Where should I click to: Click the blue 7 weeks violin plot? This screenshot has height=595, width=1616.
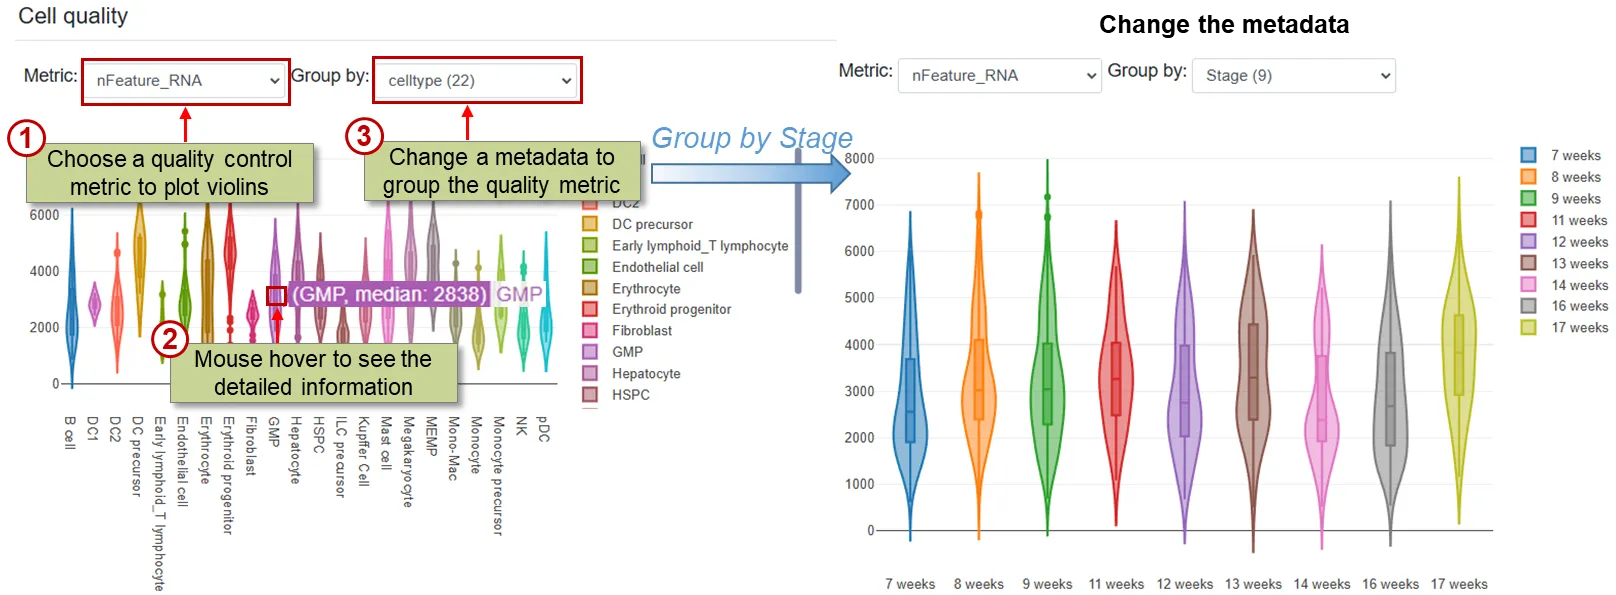tap(910, 400)
